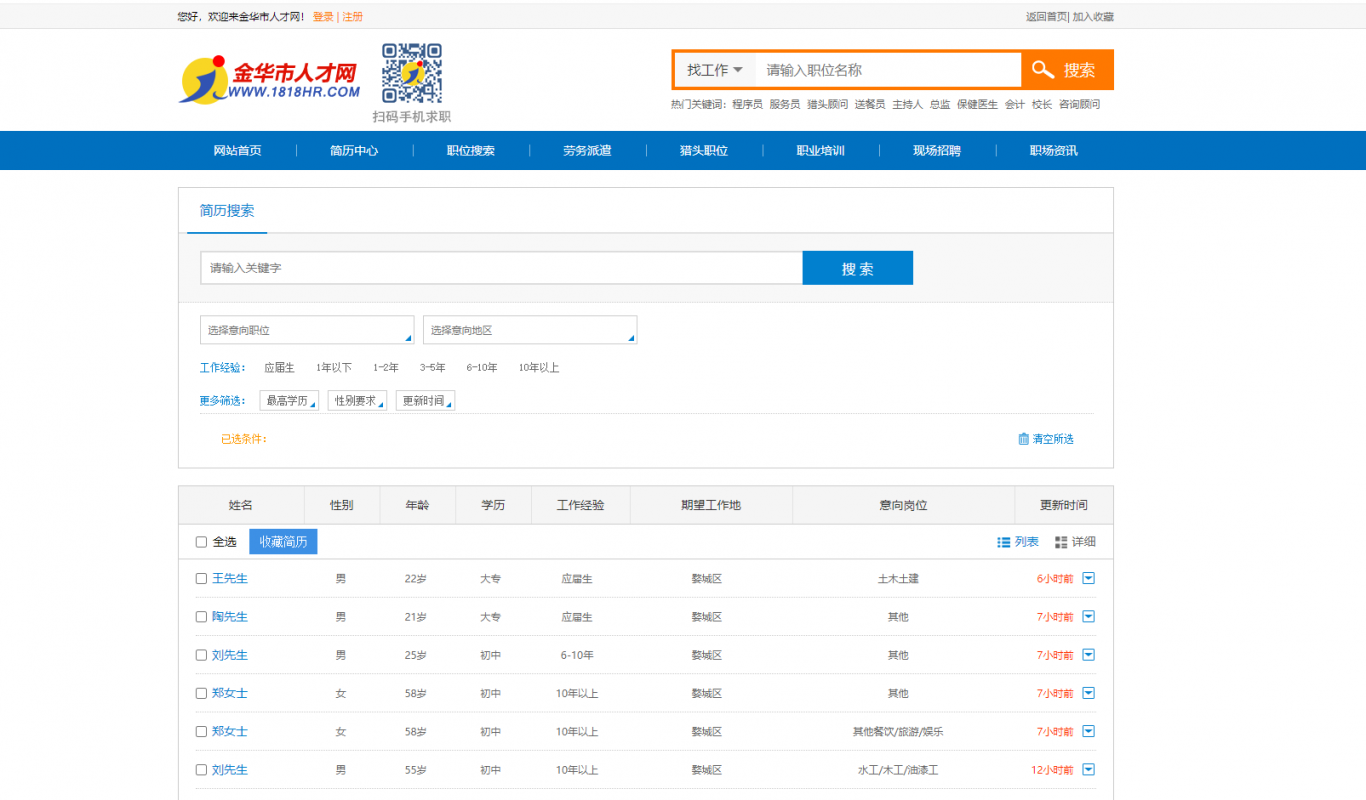
Task: Switch to 详细 grid view icon
Action: (1075, 542)
